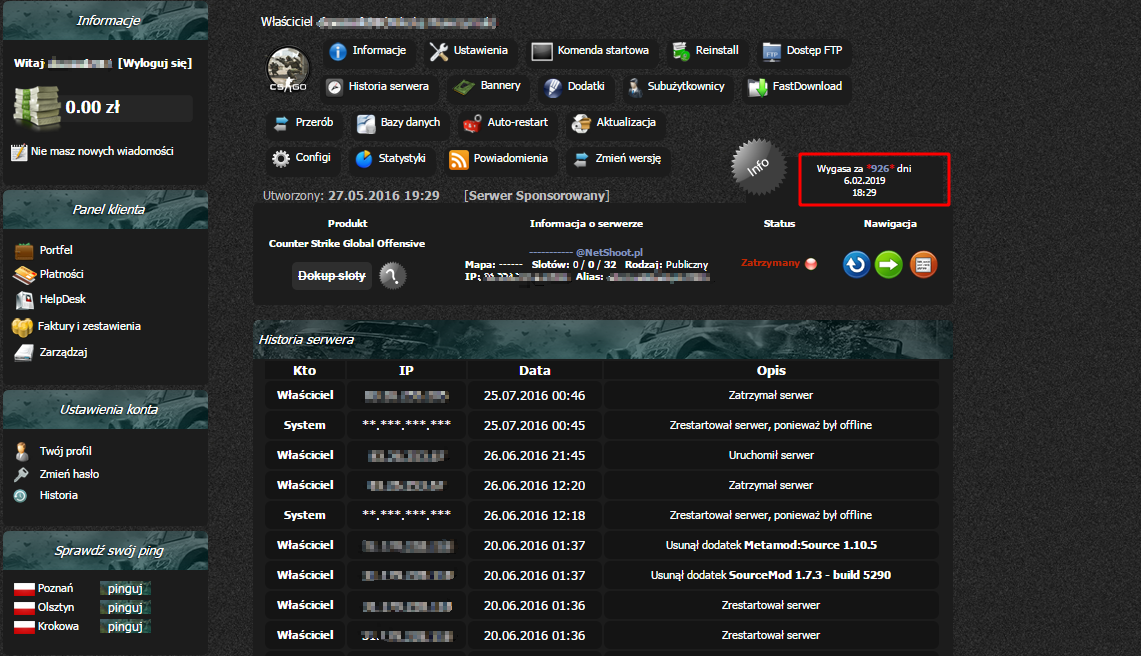This screenshot has width=1141, height=656.
Task: Click the Powiadomienia label
Action: [510, 158]
